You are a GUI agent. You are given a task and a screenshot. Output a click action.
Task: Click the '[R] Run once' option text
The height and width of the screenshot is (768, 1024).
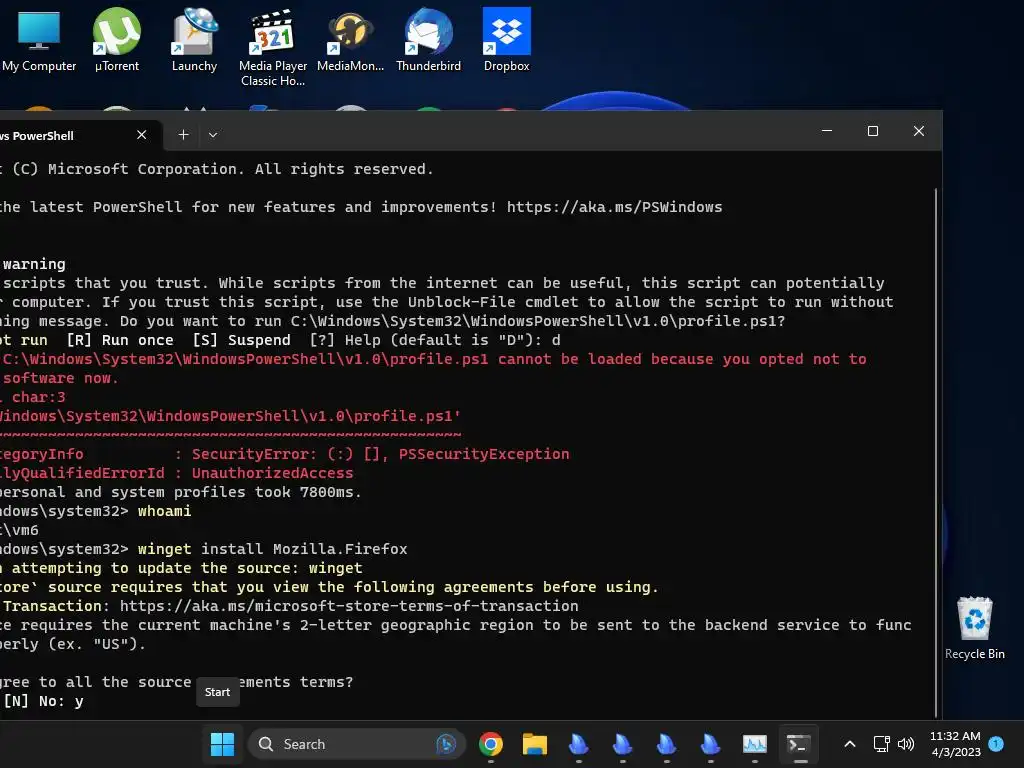[120, 340]
